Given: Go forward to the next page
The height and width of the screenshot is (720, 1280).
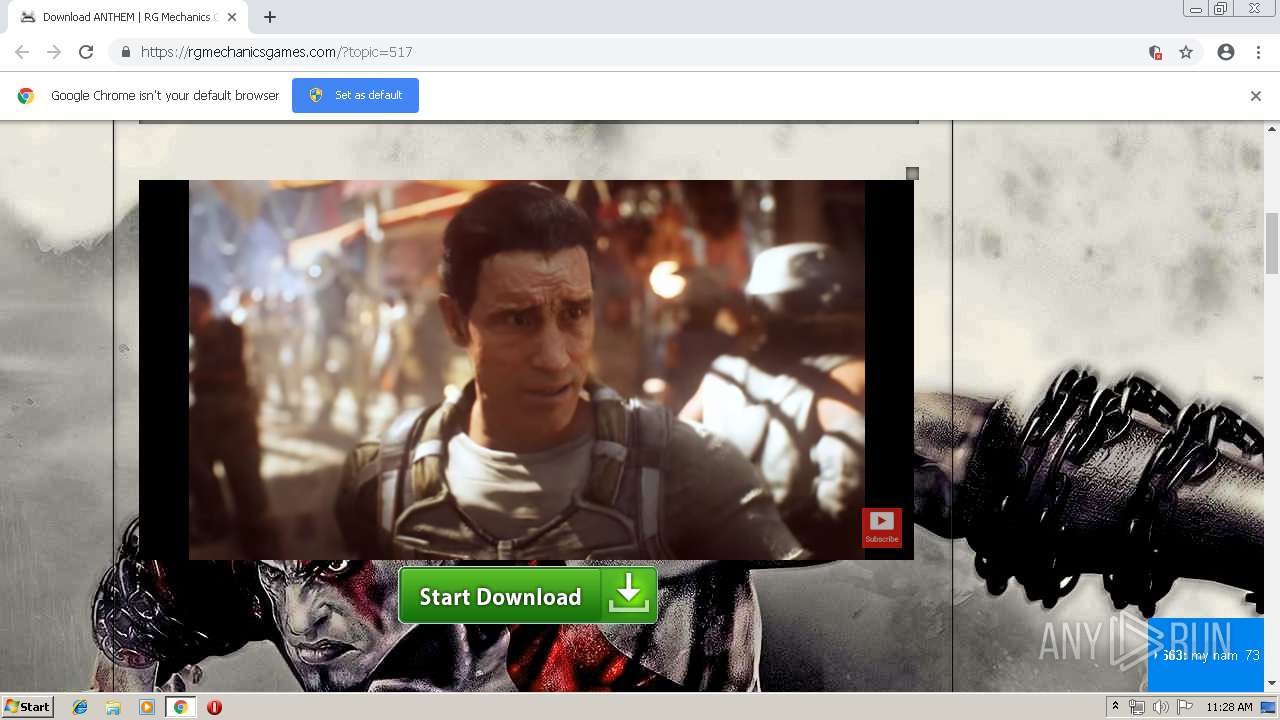Looking at the screenshot, I should [x=54, y=52].
